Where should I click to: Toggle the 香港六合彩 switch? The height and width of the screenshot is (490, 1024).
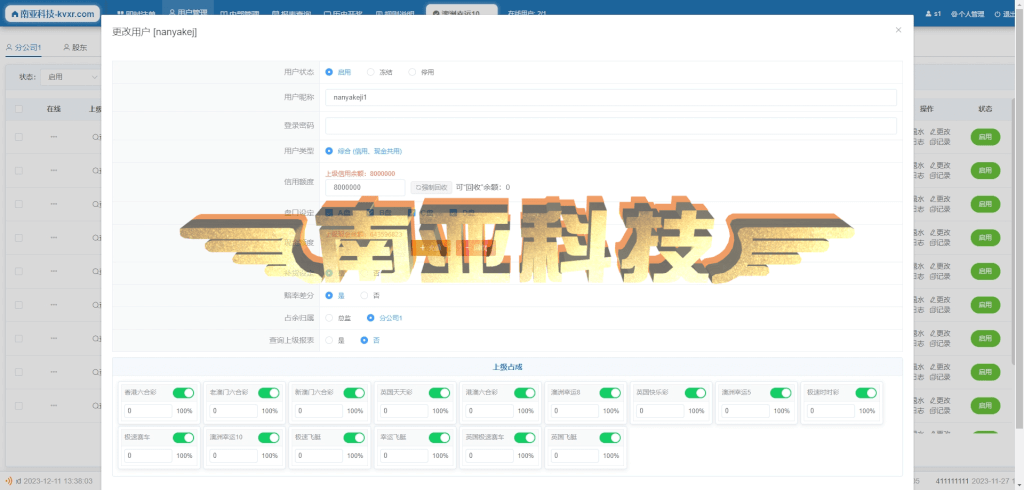[x=184, y=393]
